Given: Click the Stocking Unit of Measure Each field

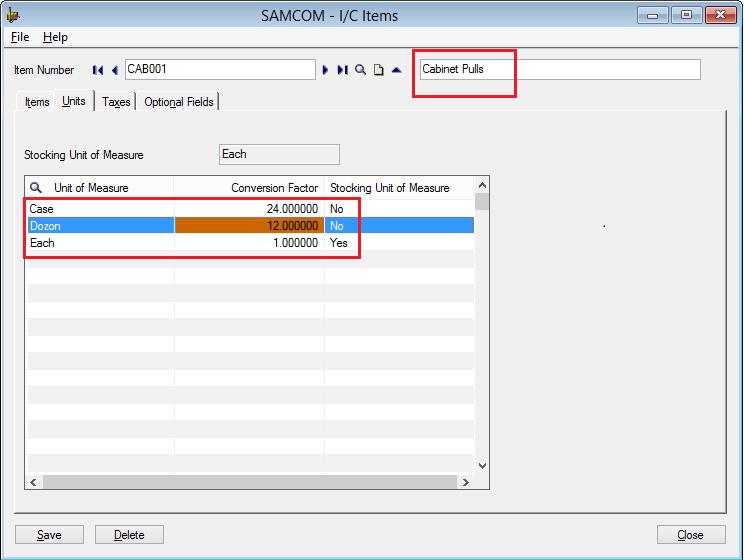Looking at the screenshot, I should 279,154.
